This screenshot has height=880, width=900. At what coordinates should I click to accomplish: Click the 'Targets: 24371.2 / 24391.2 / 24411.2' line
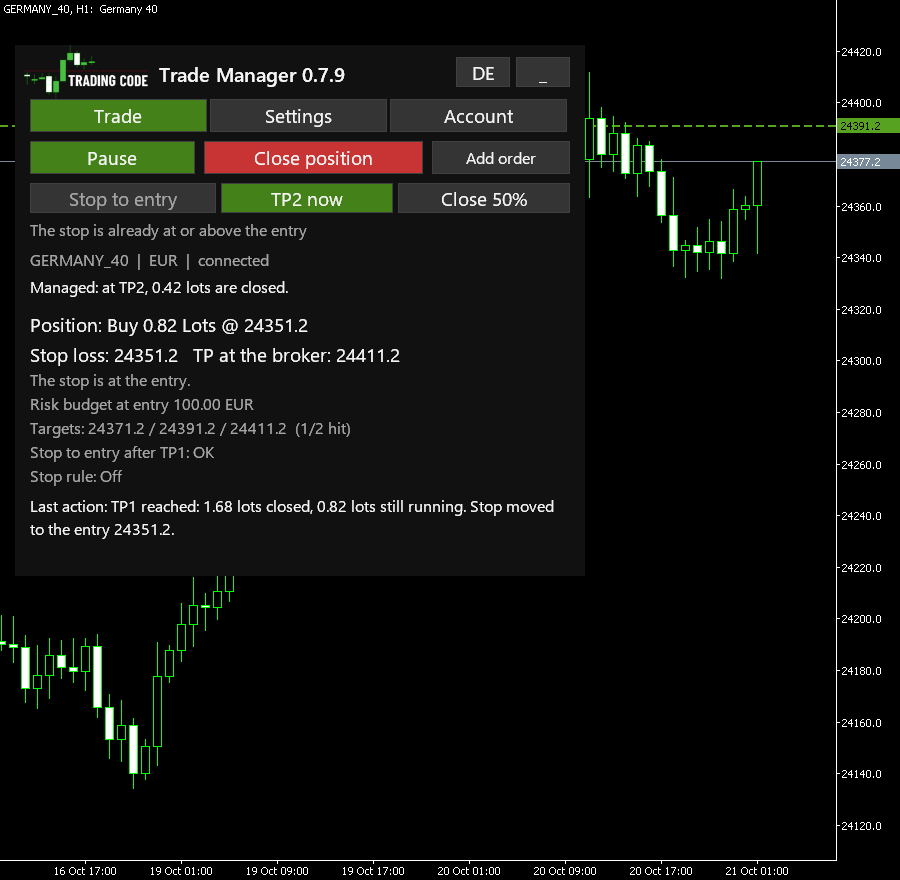[190, 428]
